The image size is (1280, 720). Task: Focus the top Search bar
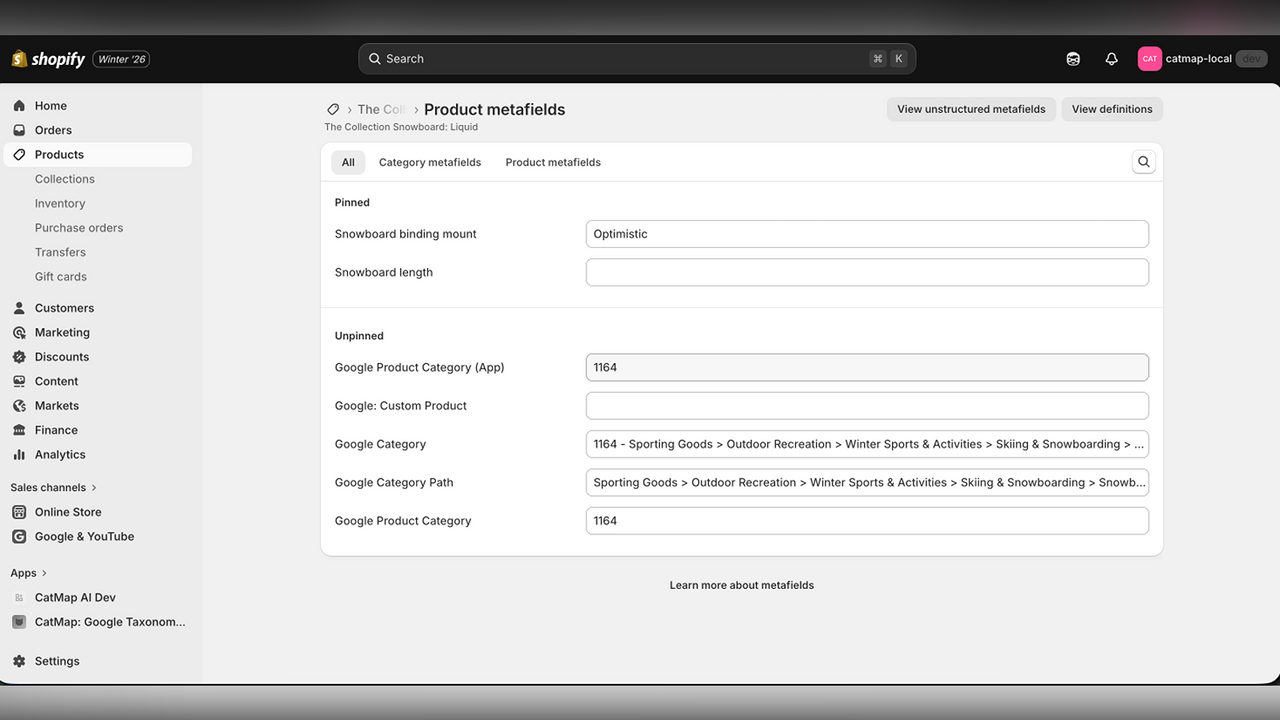637,59
